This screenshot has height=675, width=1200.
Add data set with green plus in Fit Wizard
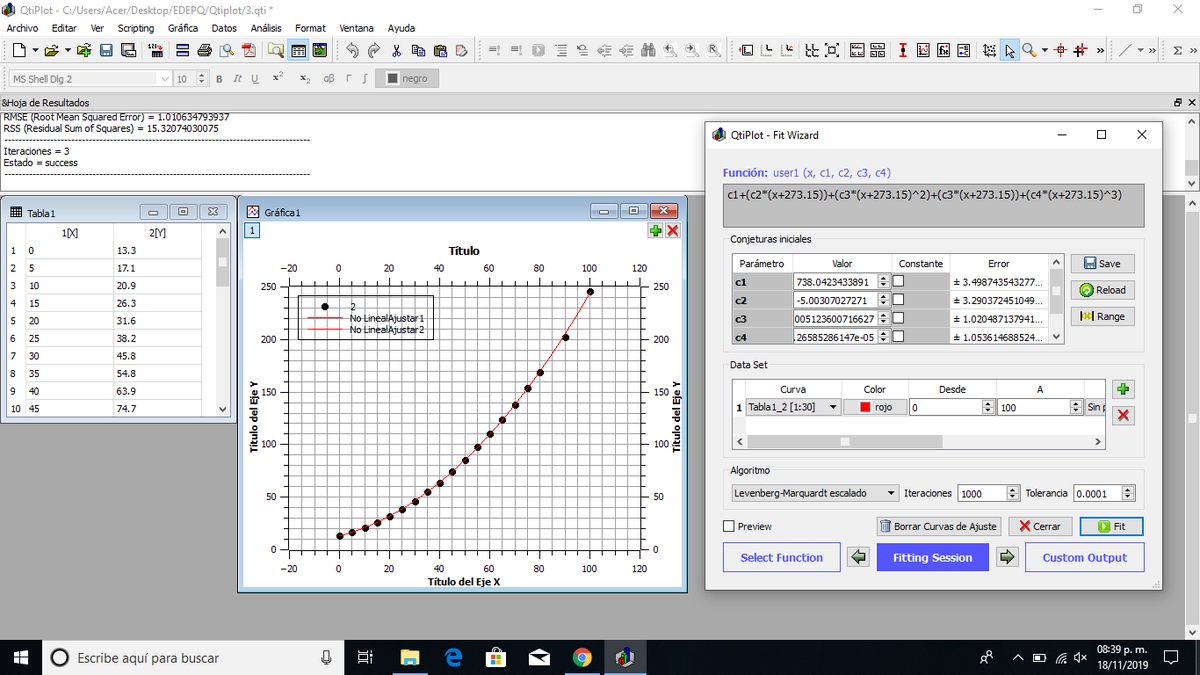tap(1124, 389)
